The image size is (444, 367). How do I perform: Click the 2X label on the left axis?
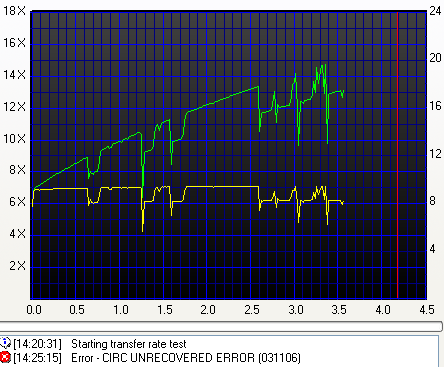pos(17,266)
